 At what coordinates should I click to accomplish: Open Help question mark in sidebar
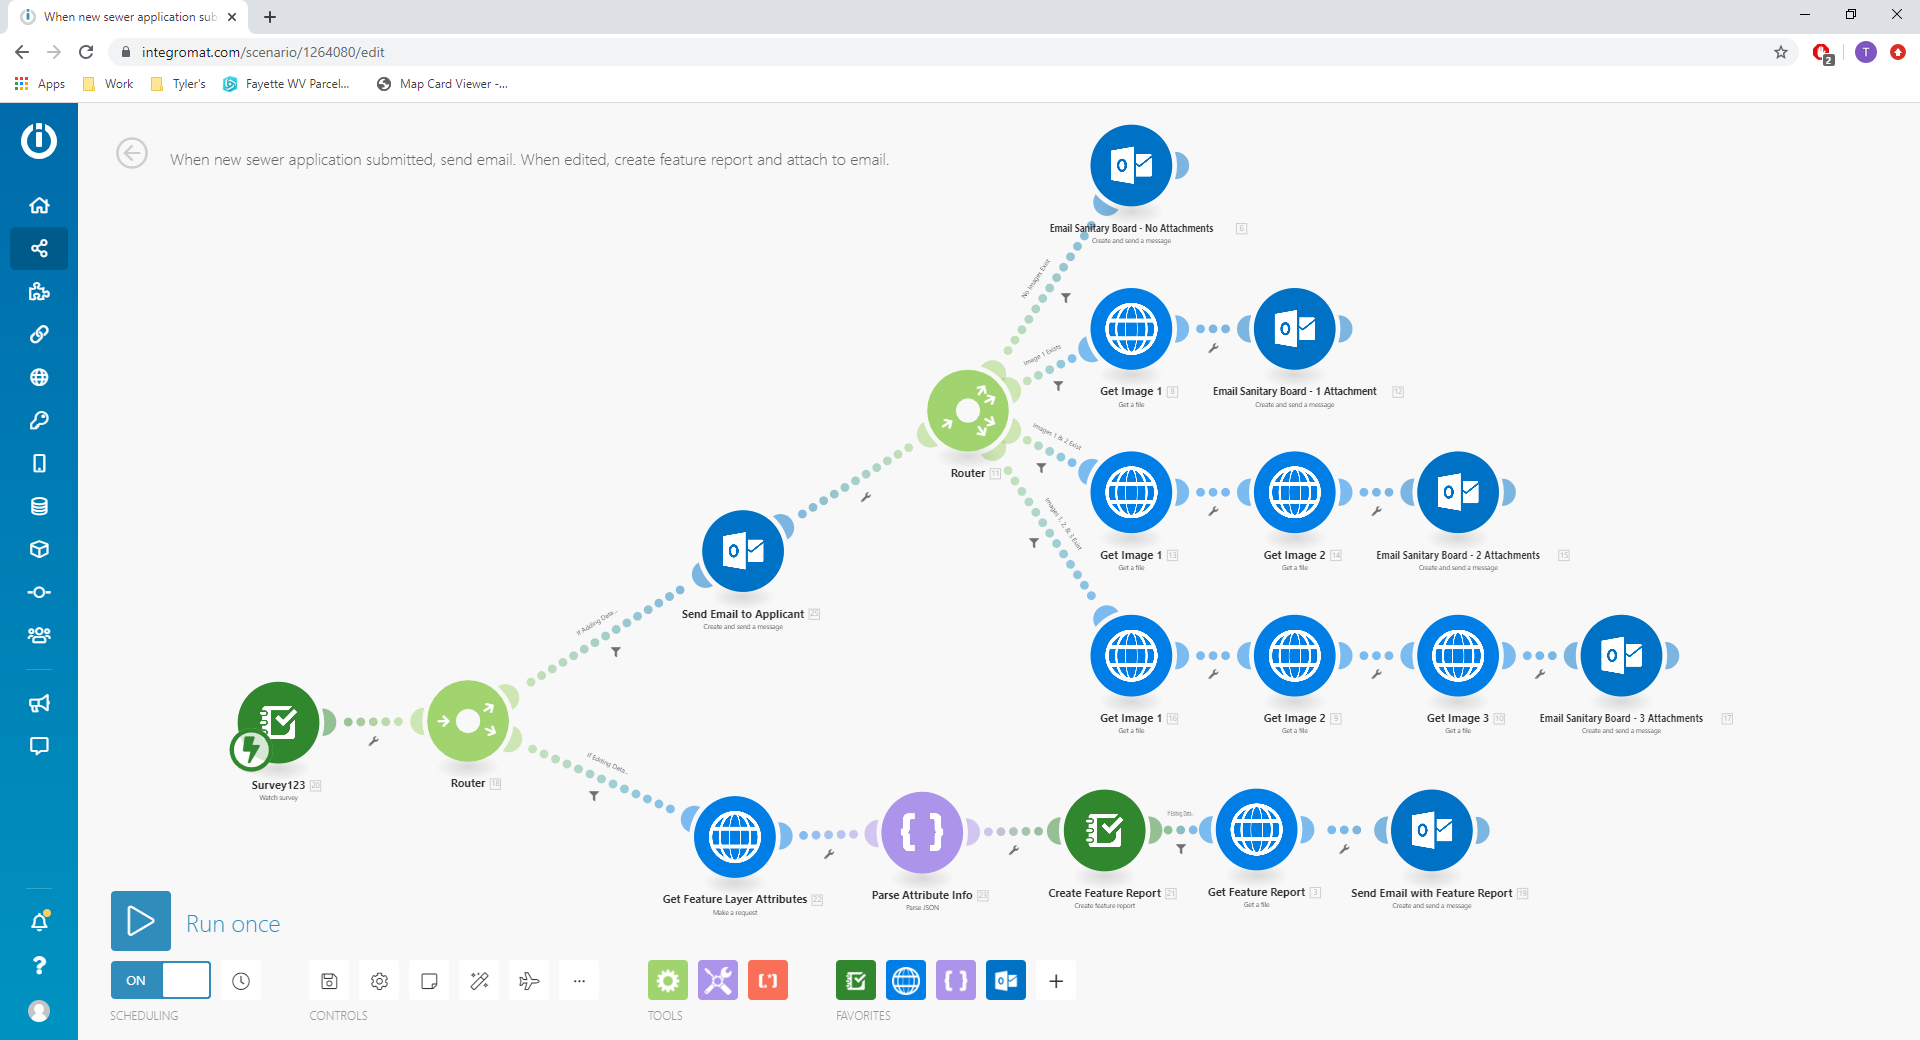click(x=39, y=965)
